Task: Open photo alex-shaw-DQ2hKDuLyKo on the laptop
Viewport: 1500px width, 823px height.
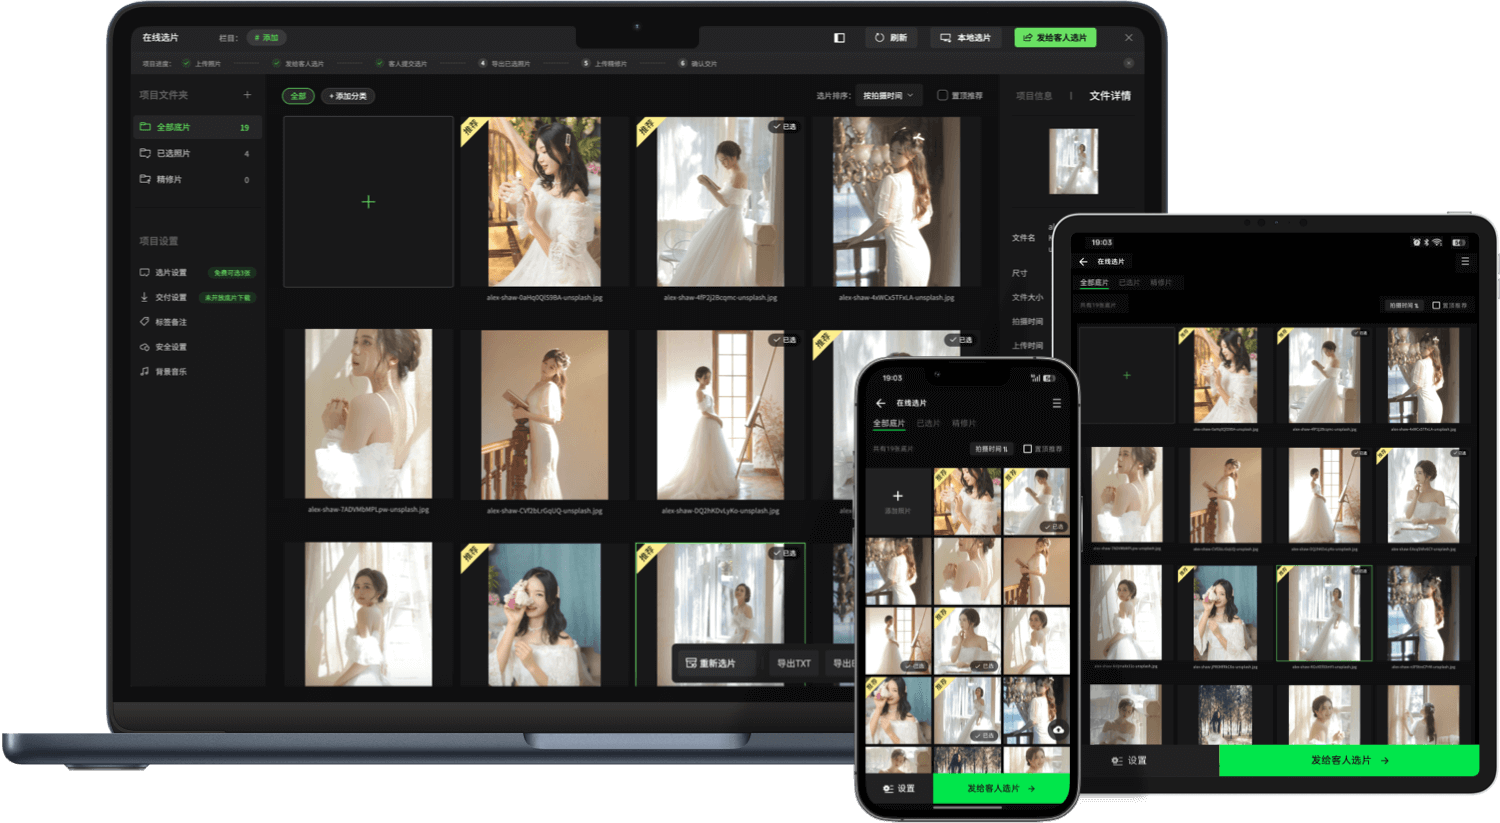Action: click(x=720, y=414)
